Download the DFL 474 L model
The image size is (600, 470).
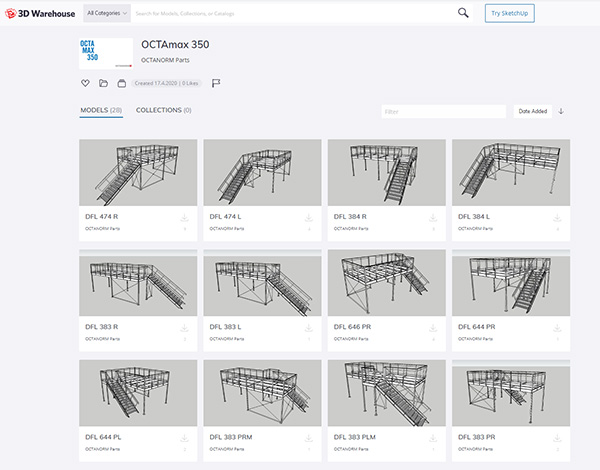[309, 218]
